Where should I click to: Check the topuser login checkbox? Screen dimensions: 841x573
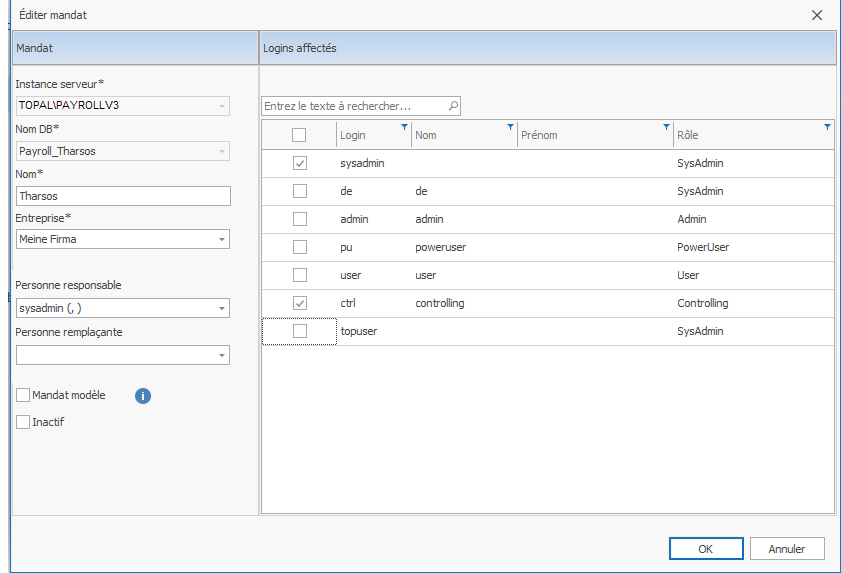click(299, 331)
